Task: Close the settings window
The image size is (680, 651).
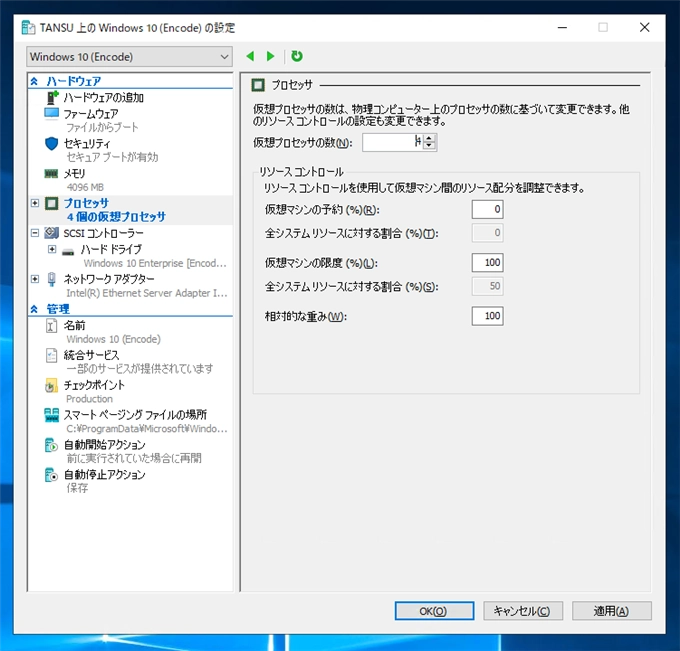Action: coord(644,28)
